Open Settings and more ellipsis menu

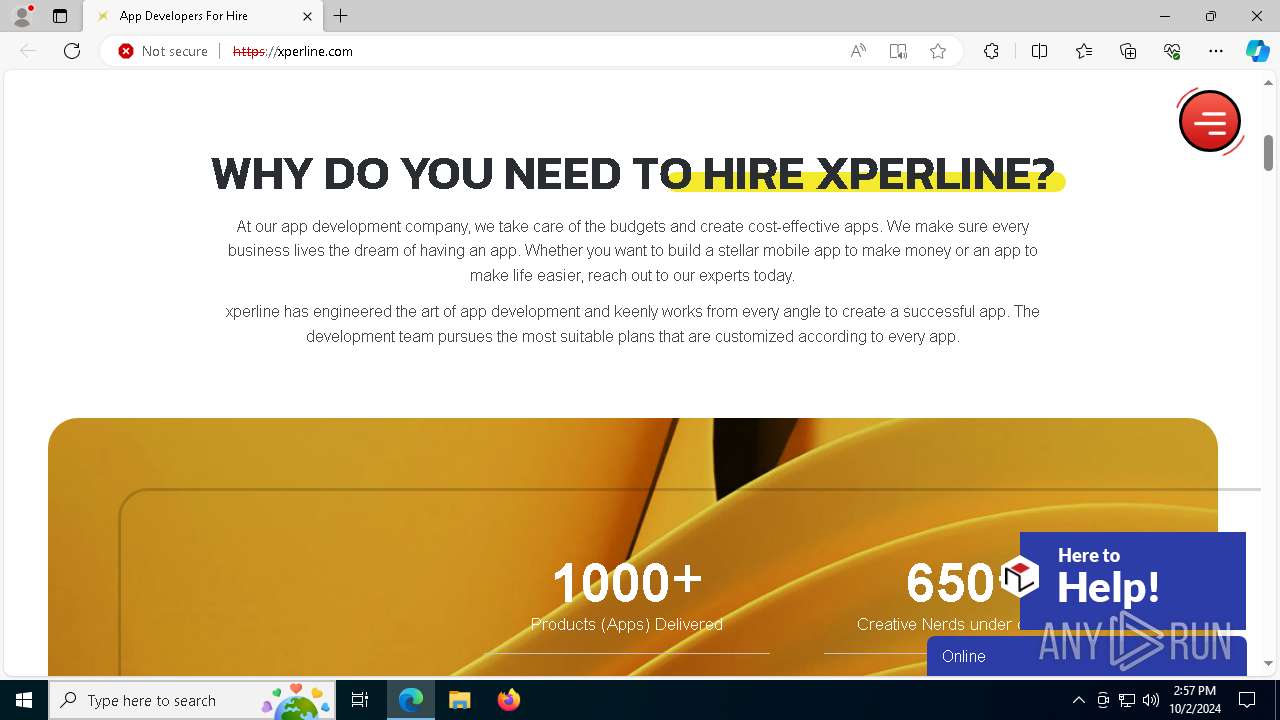point(1216,51)
